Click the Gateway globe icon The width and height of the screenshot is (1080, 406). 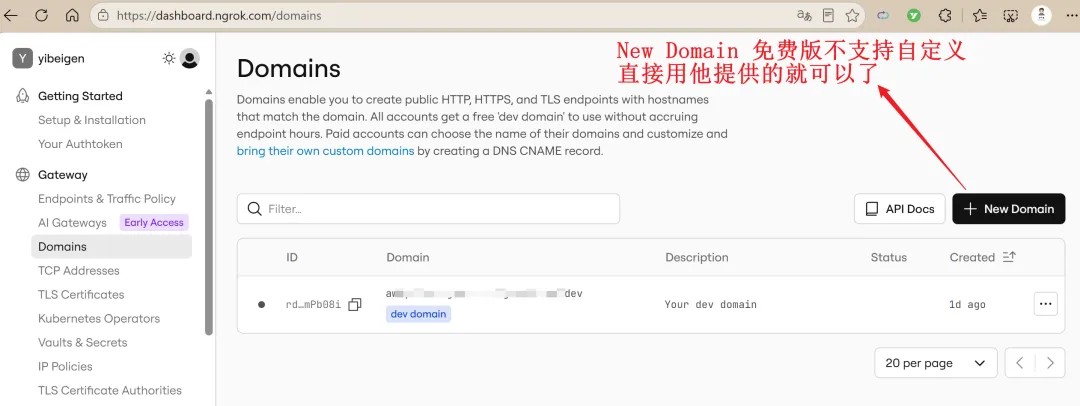23,174
